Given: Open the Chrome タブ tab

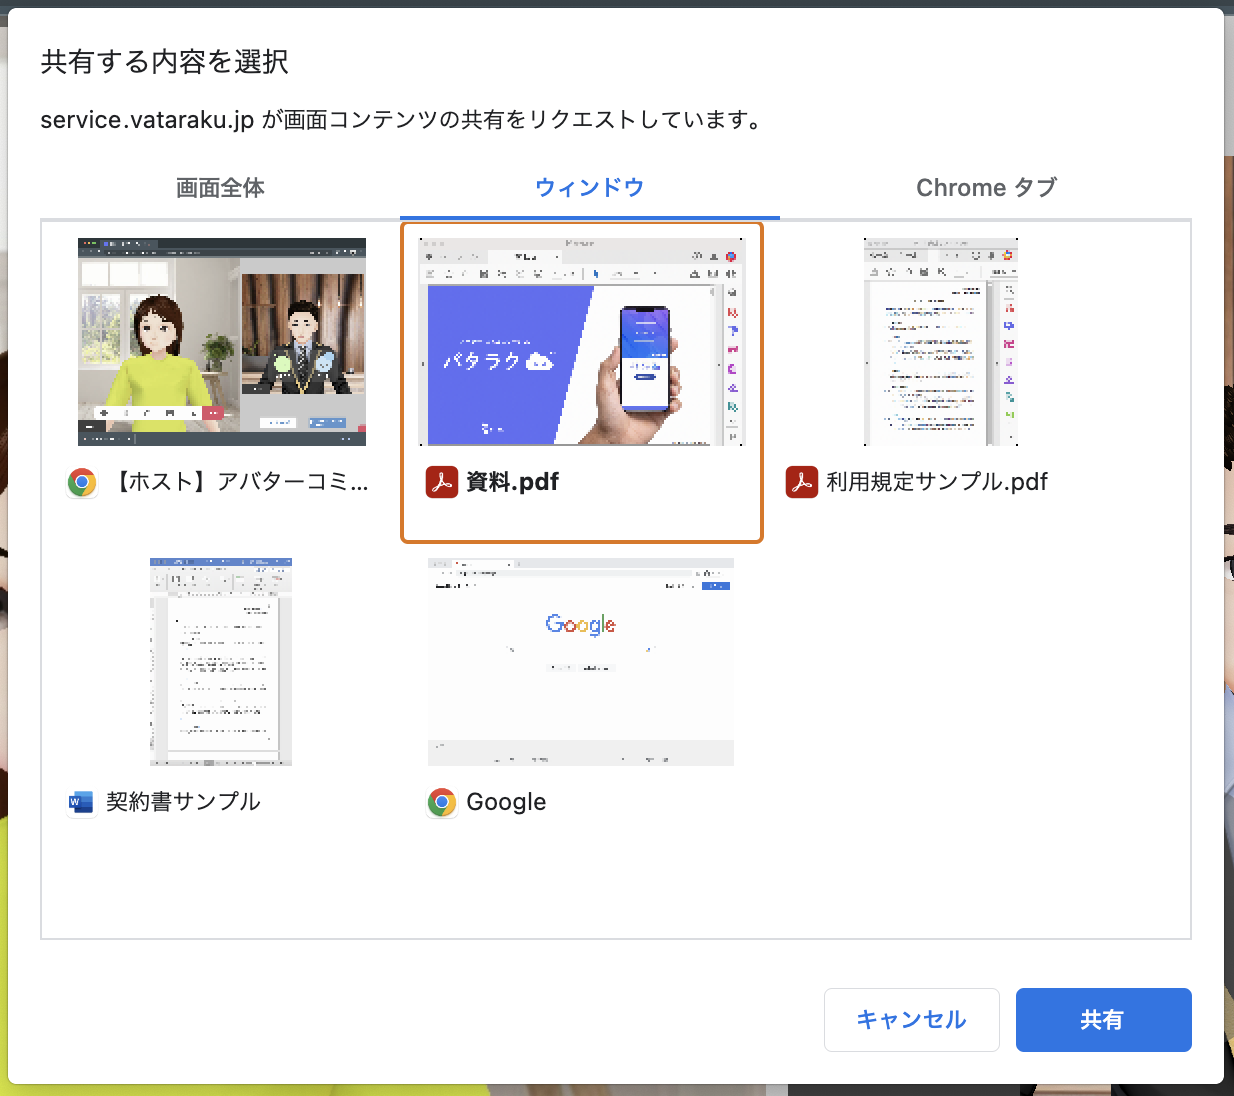Looking at the screenshot, I should coord(986,188).
